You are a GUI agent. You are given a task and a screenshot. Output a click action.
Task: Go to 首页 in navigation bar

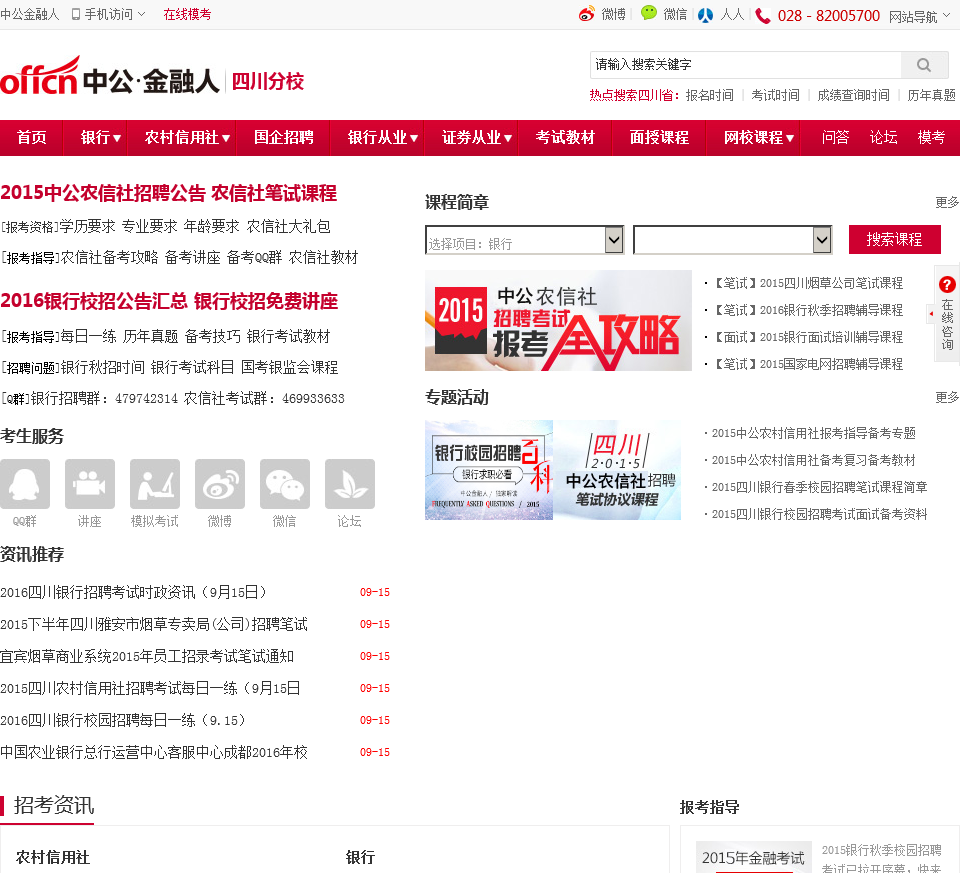[31, 138]
